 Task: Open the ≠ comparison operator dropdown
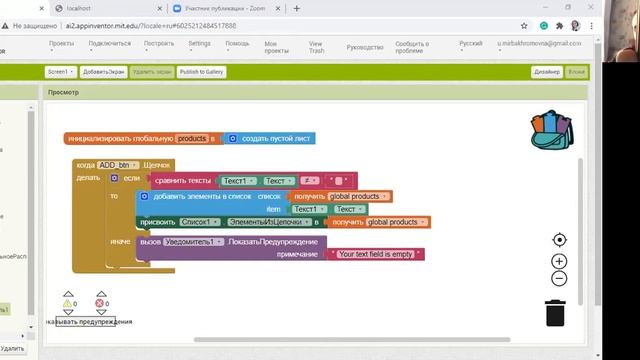tap(309, 180)
